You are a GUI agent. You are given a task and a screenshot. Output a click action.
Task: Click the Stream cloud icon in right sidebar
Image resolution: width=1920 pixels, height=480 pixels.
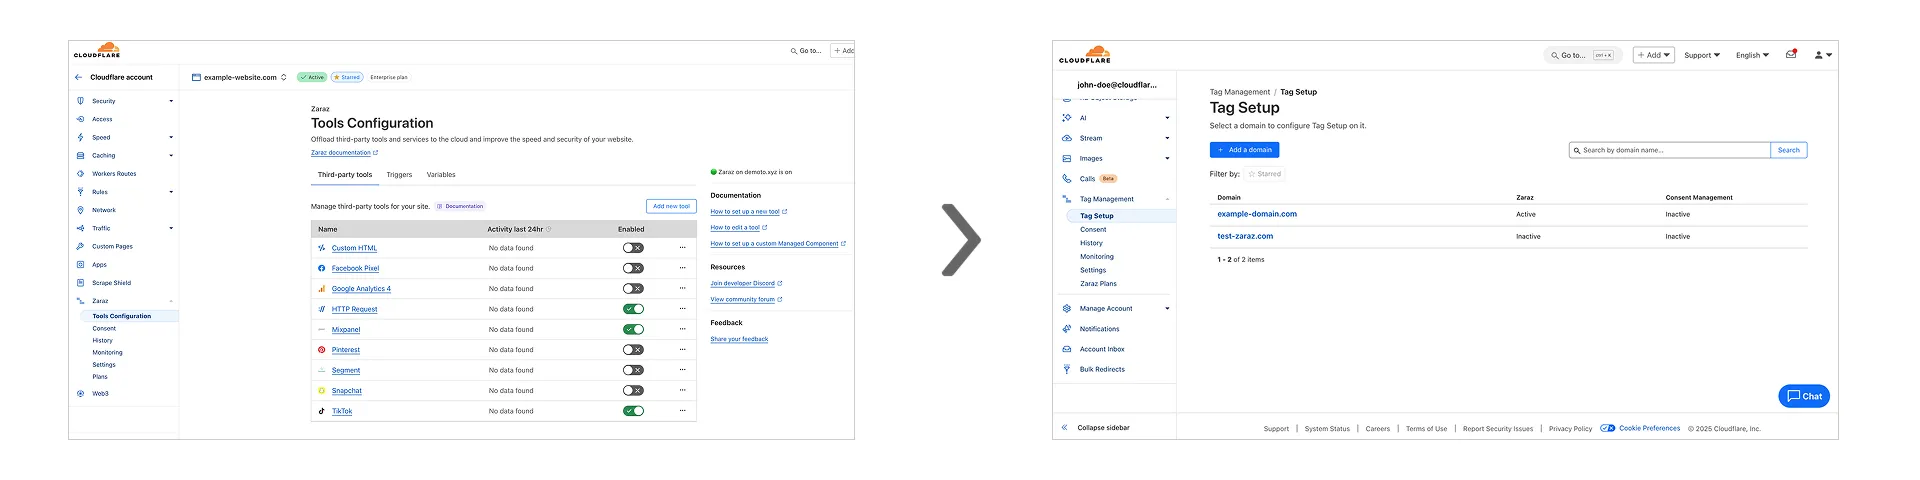(x=1067, y=138)
